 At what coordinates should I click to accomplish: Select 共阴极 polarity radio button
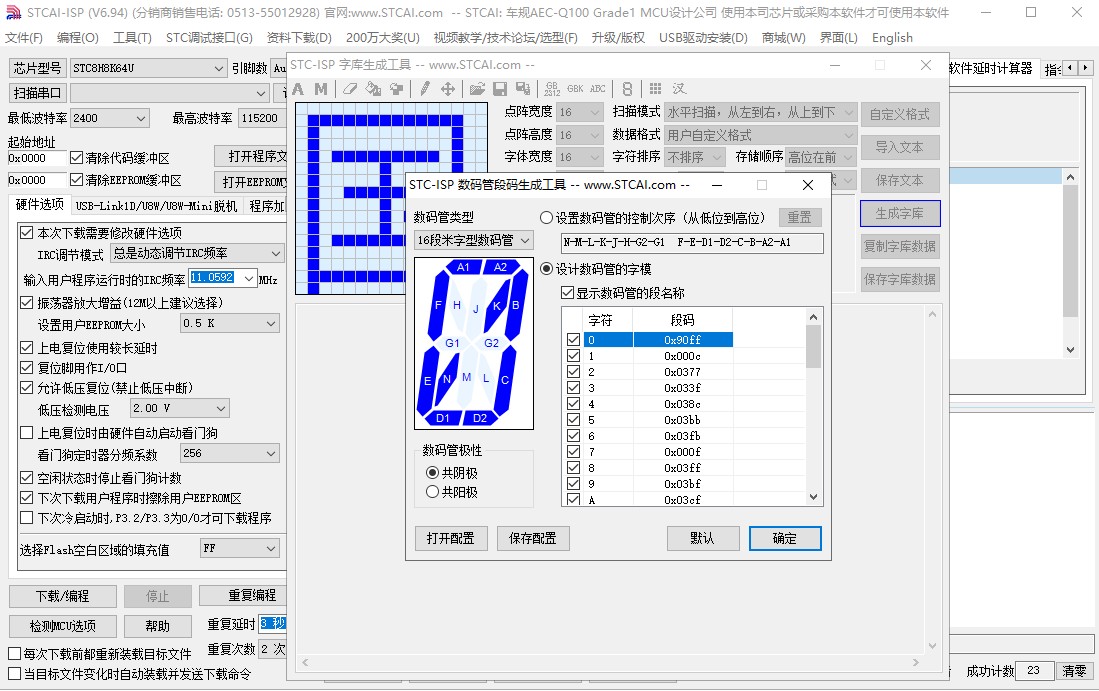(x=432, y=473)
